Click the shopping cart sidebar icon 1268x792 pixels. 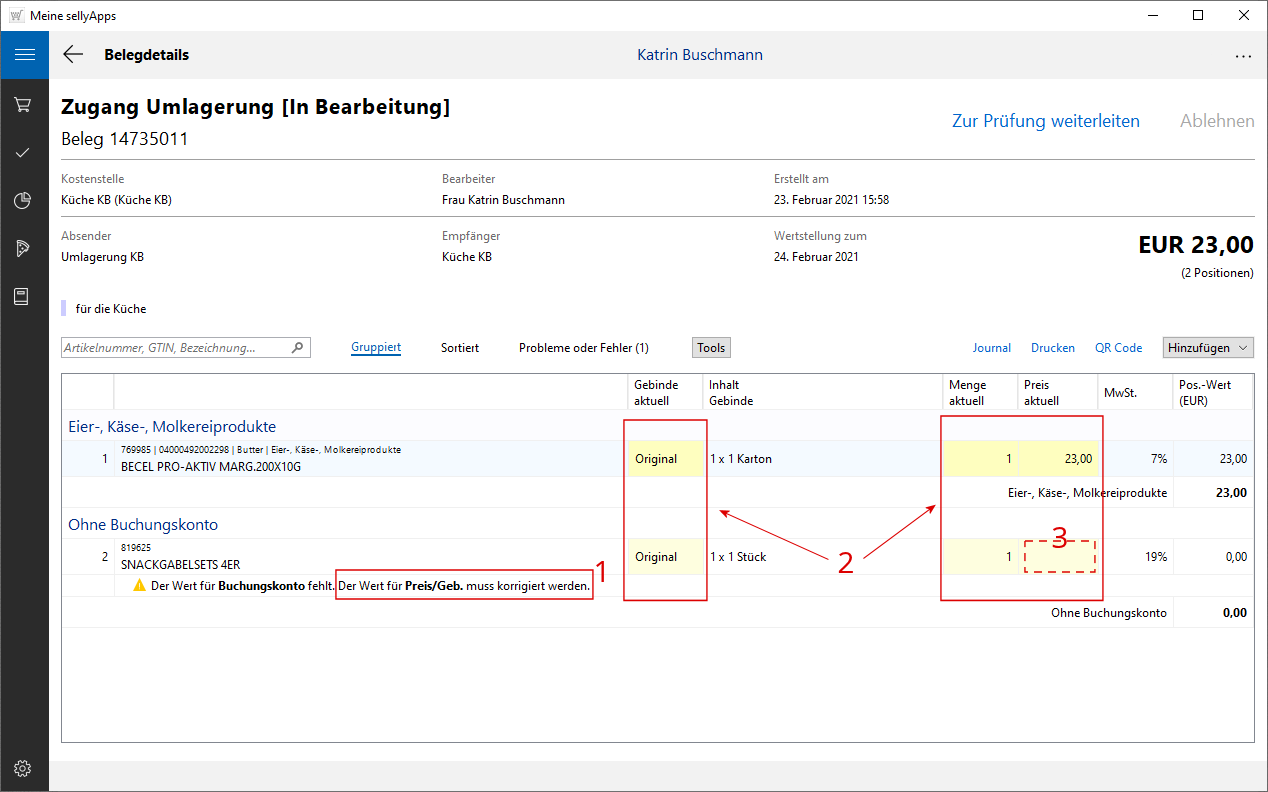click(24, 104)
